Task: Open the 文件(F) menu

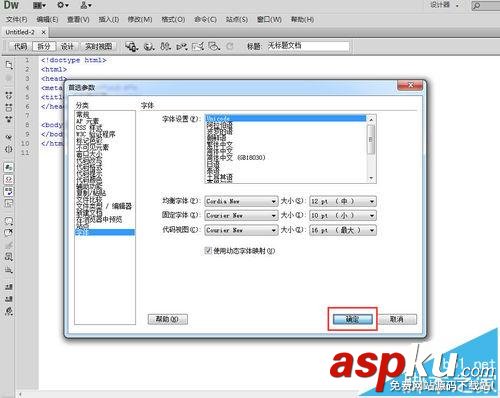Action: pos(16,20)
